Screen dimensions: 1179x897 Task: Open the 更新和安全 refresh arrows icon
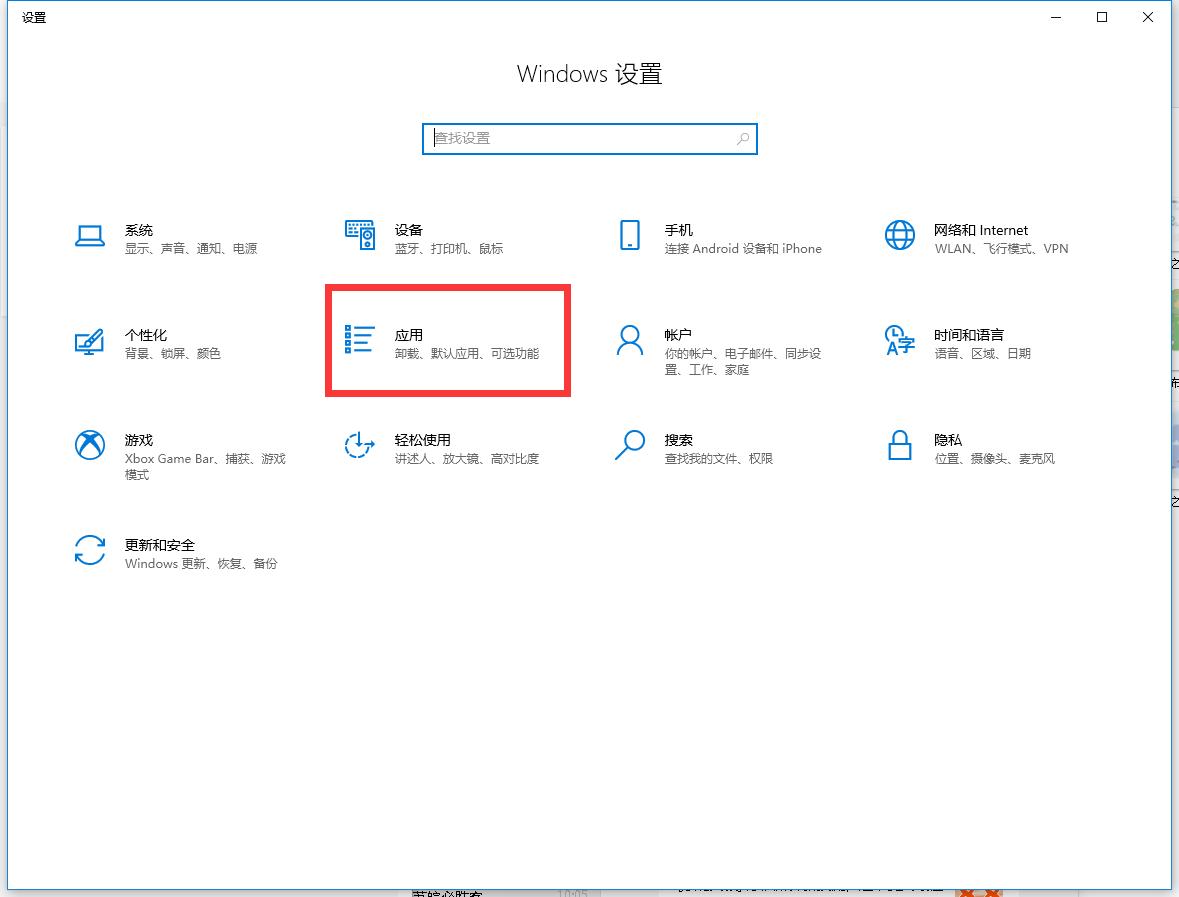click(x=89, y=550)
